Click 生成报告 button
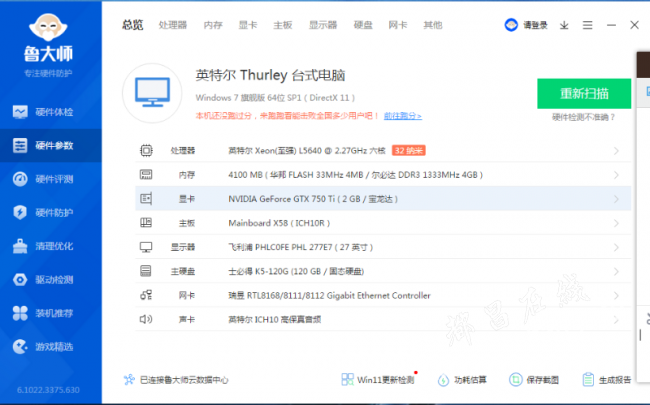 606,380
